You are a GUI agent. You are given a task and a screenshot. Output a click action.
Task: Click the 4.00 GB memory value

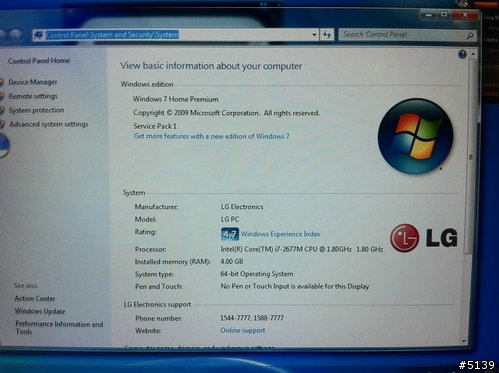click(x=232, y=262)
